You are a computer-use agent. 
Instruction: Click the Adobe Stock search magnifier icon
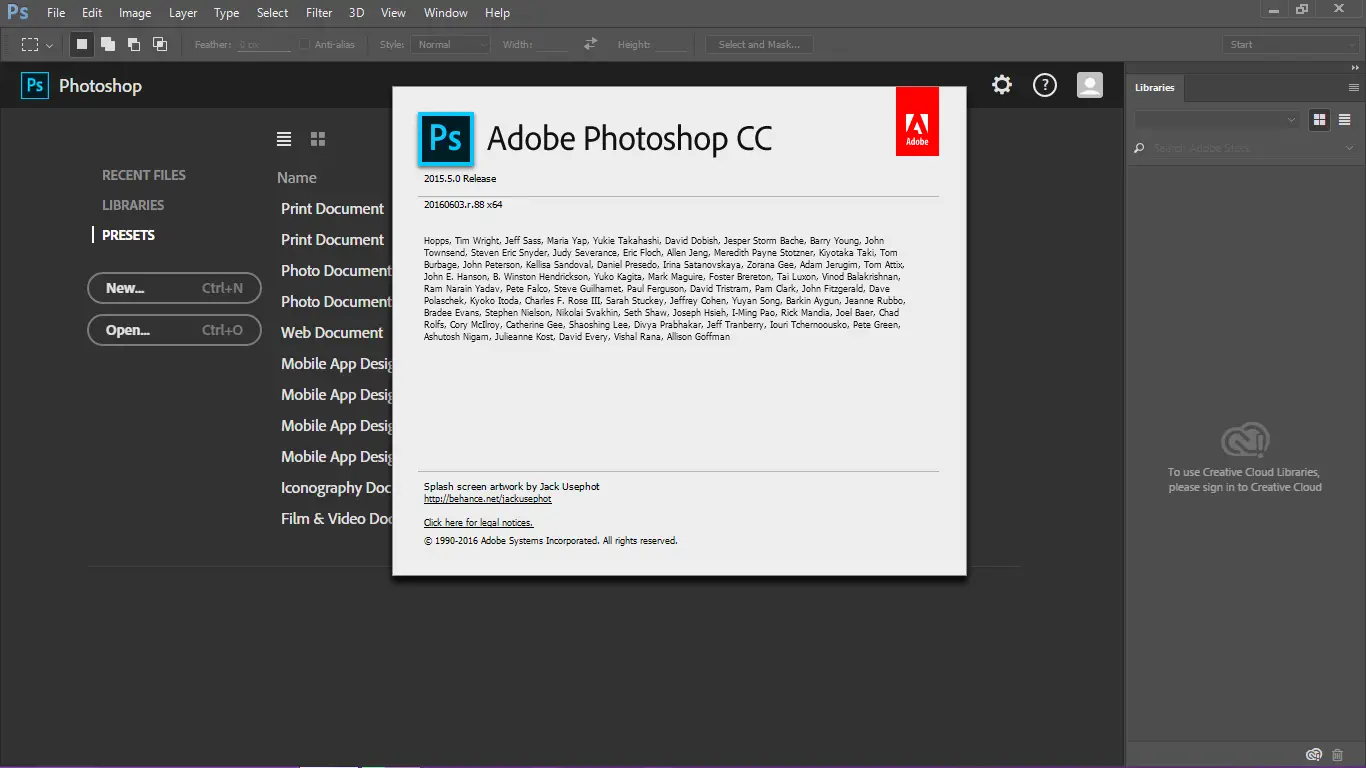coord(1139,148)
